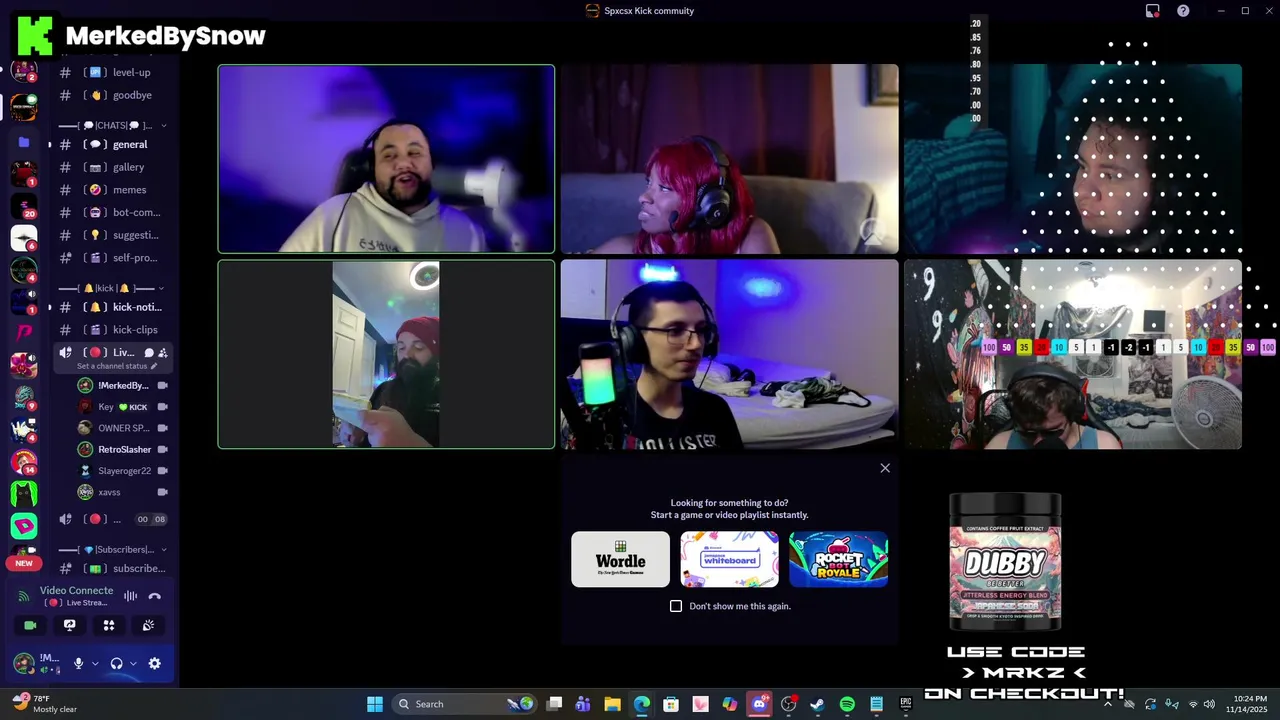Open Steam from the taskbar
Image resolution: width=1280 pixels, height=720 pixels.
tap(818, 704)
